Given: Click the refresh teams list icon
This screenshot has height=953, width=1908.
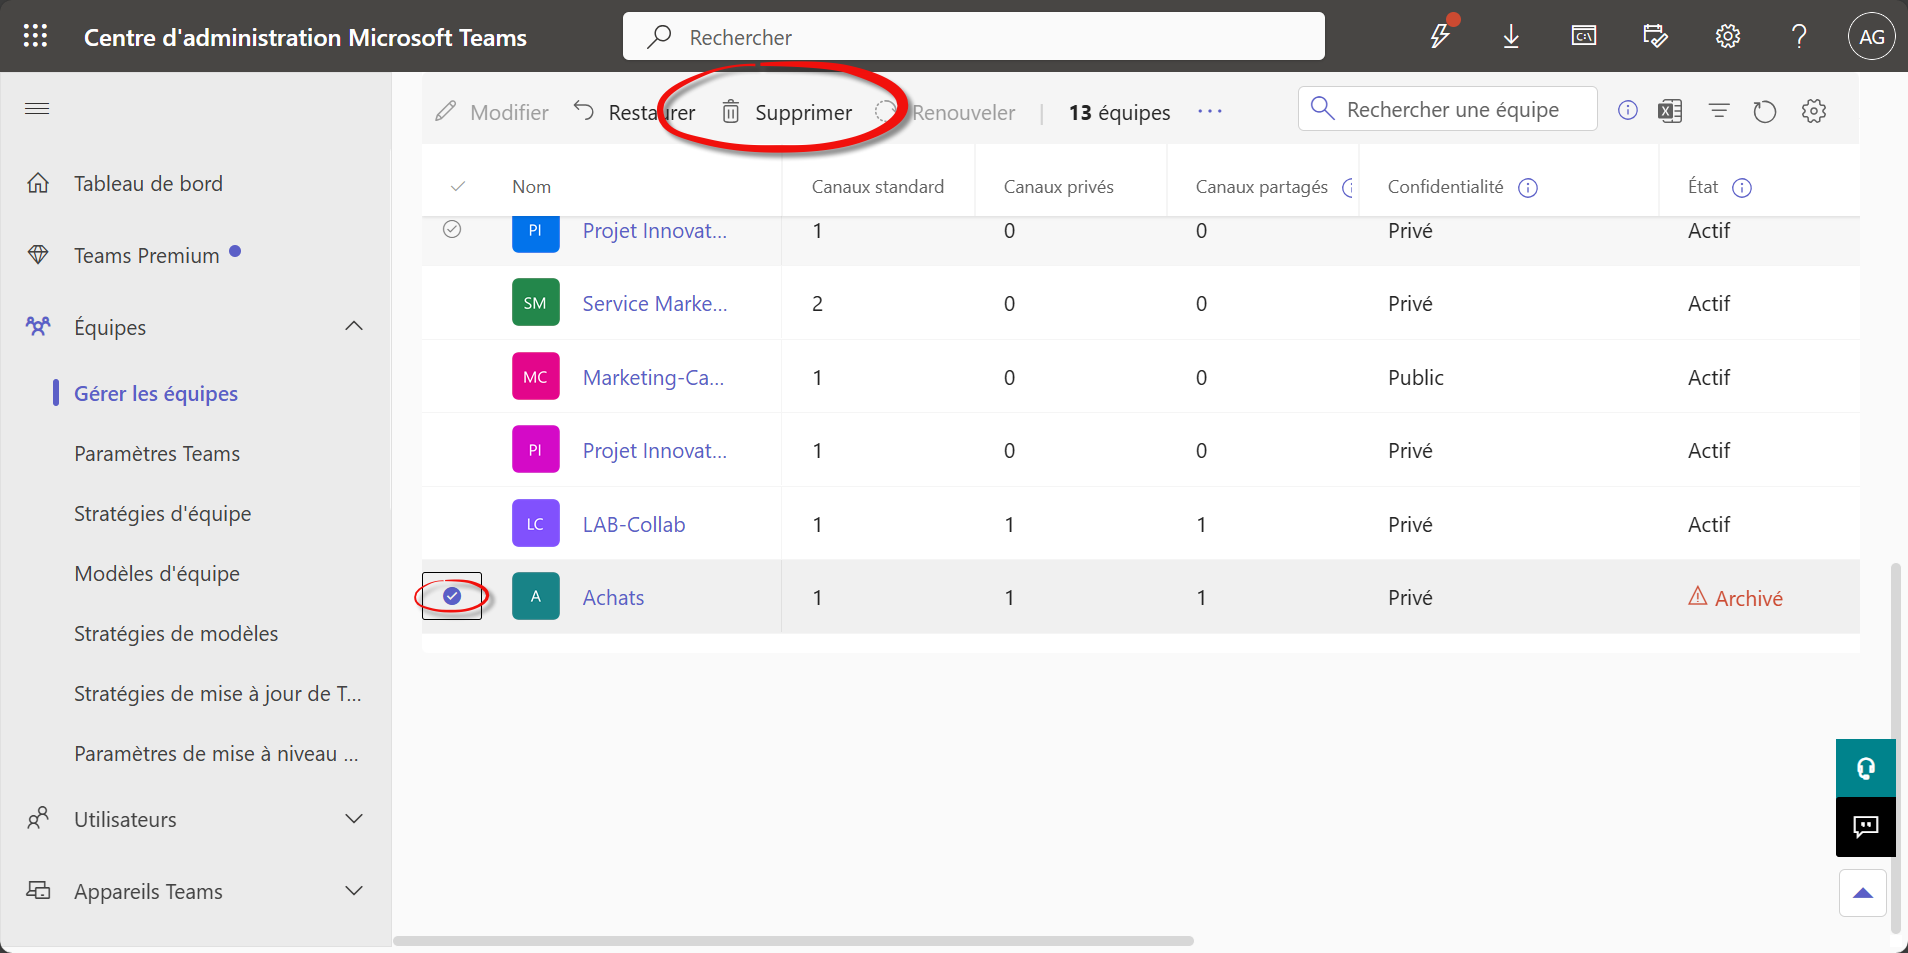Looking at the screenshot, I should [1765, 111].
